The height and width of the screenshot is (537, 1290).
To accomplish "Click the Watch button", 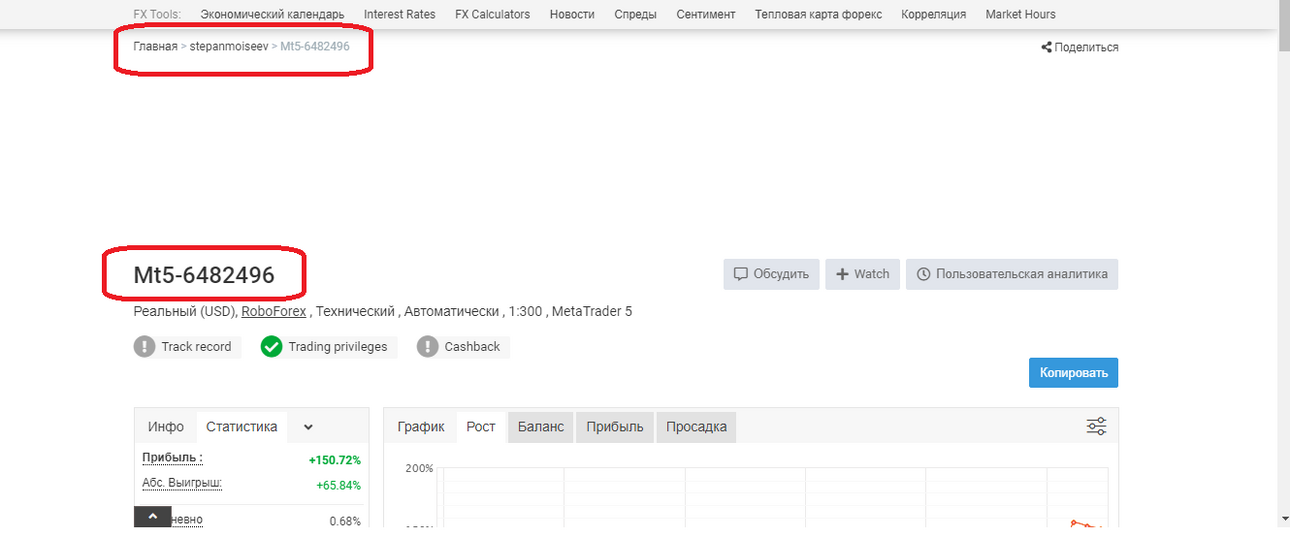I will pyautogui.click(x=863, y=274).
